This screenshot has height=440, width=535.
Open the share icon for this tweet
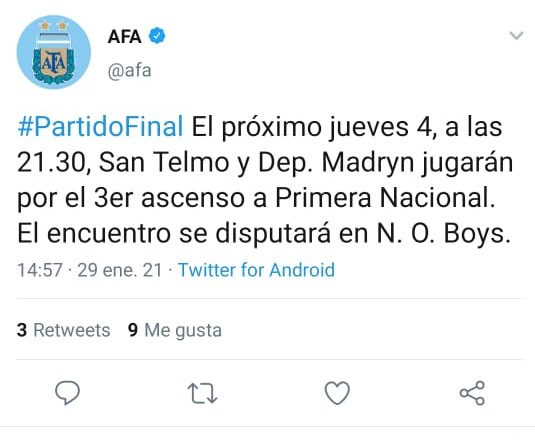point(472,393)
